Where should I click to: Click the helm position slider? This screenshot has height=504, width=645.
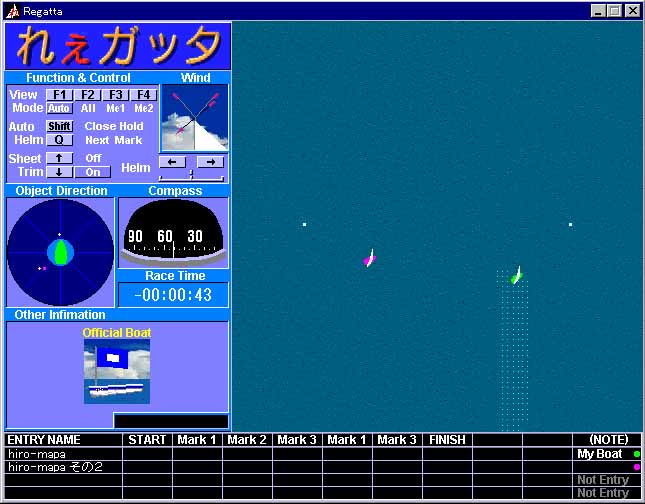192,177
